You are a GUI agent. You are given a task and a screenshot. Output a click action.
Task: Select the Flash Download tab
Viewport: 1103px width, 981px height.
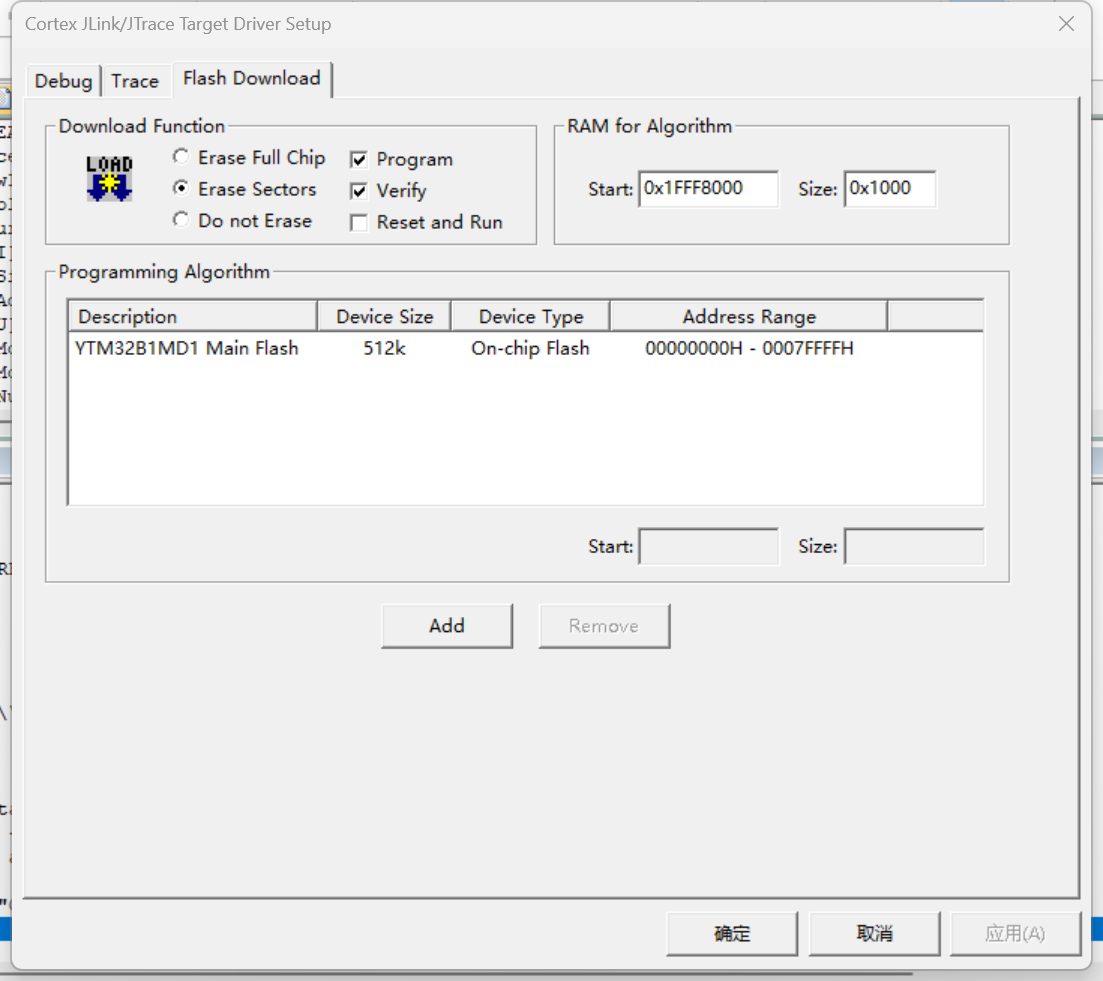252,78
